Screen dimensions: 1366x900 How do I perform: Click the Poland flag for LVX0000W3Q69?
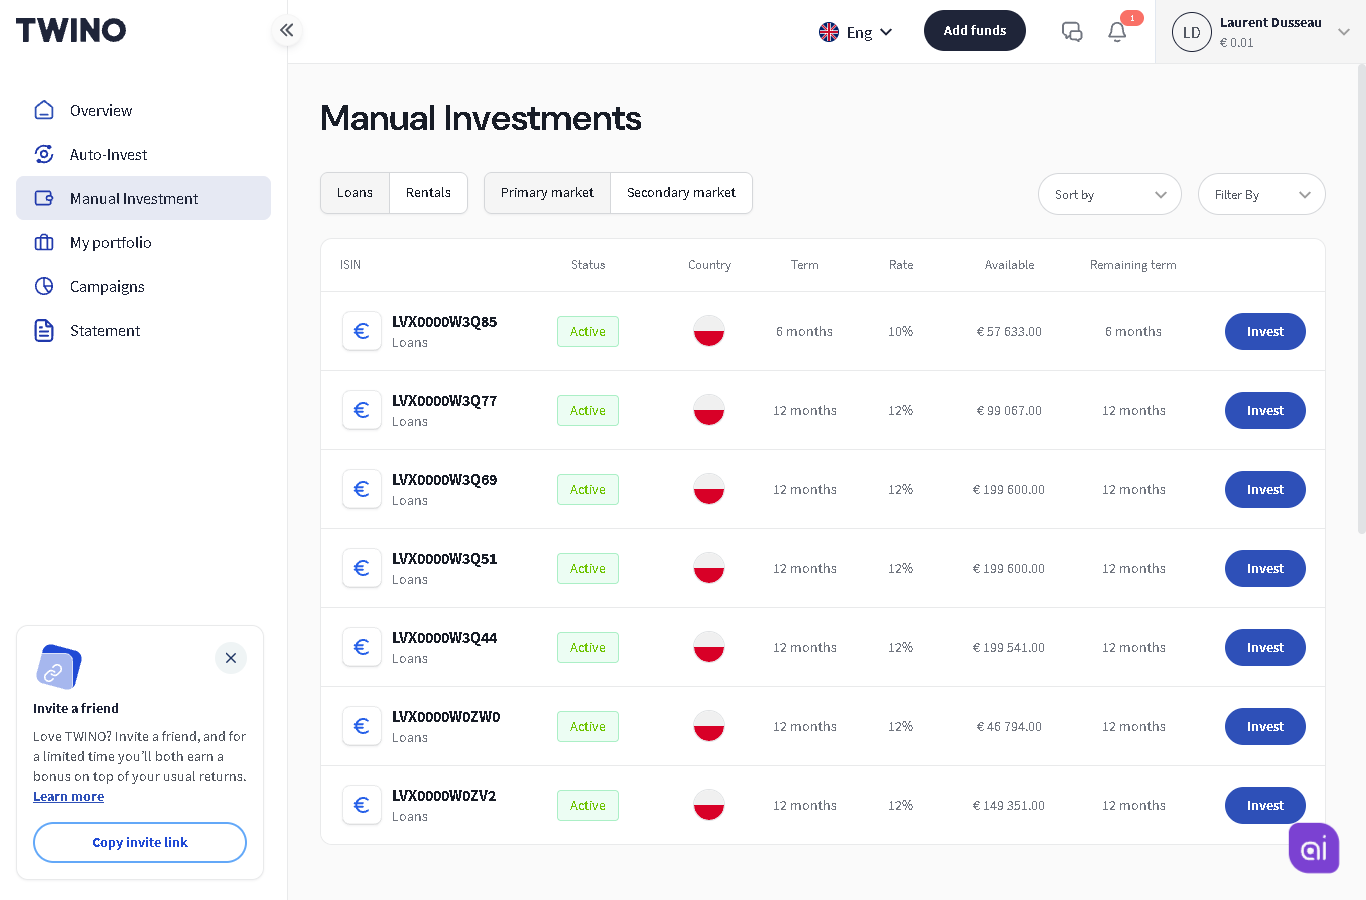click(x=709, y=489)
